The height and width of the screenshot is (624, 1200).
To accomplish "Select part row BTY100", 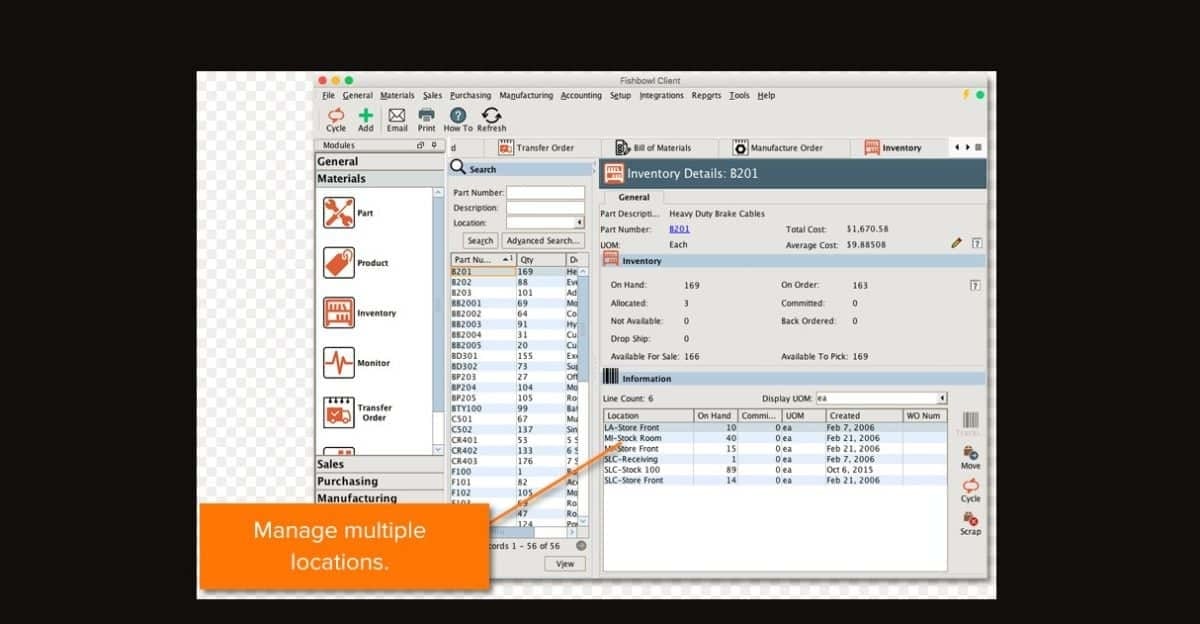I will click(515, 408).
